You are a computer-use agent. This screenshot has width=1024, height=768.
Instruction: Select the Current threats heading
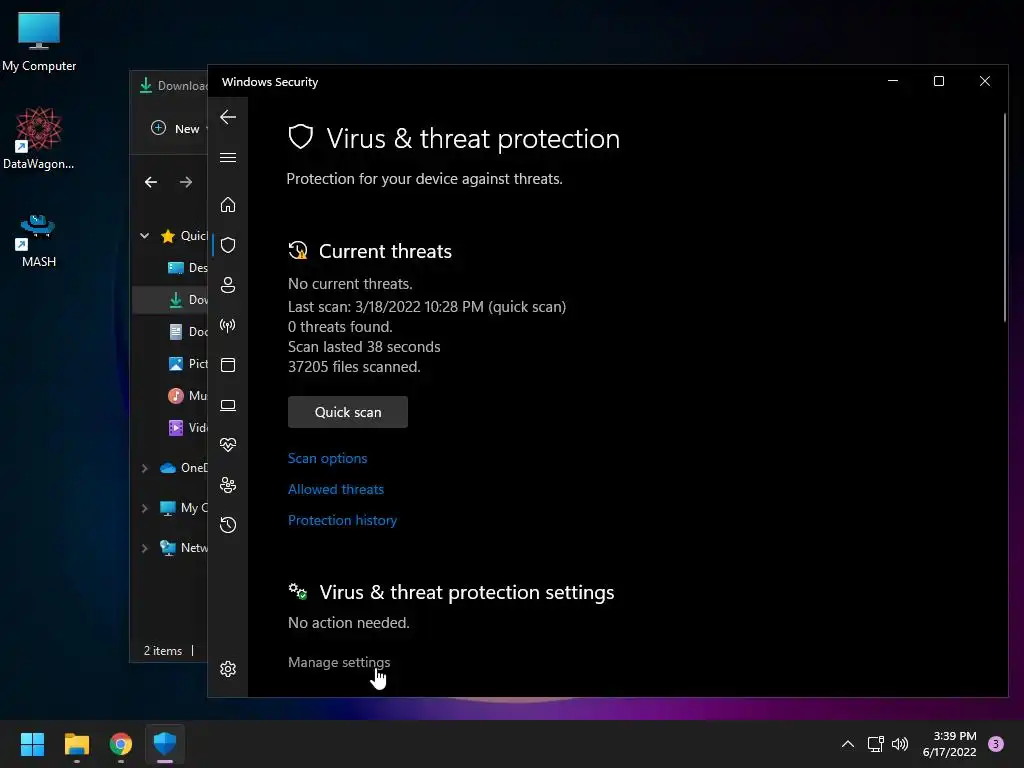click(x=385, y=251)
